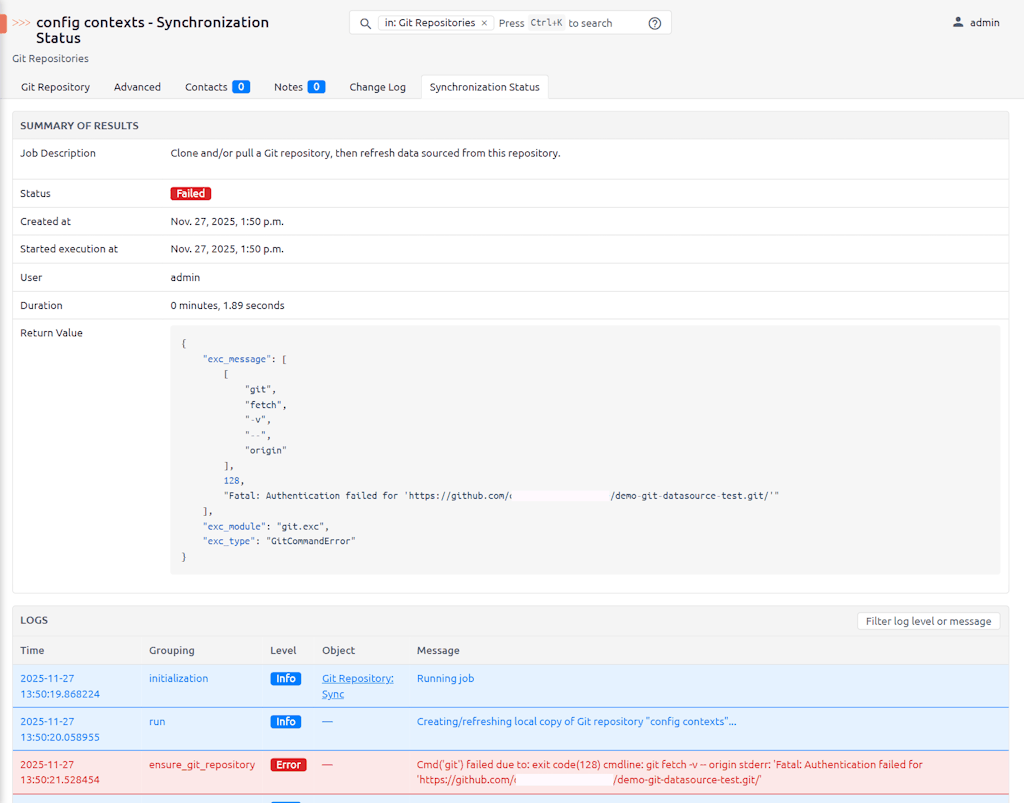1024x803 pixels.
Task: Select the Synchronization Status tab
Action: pyautogui.click(x=484, y=87)
